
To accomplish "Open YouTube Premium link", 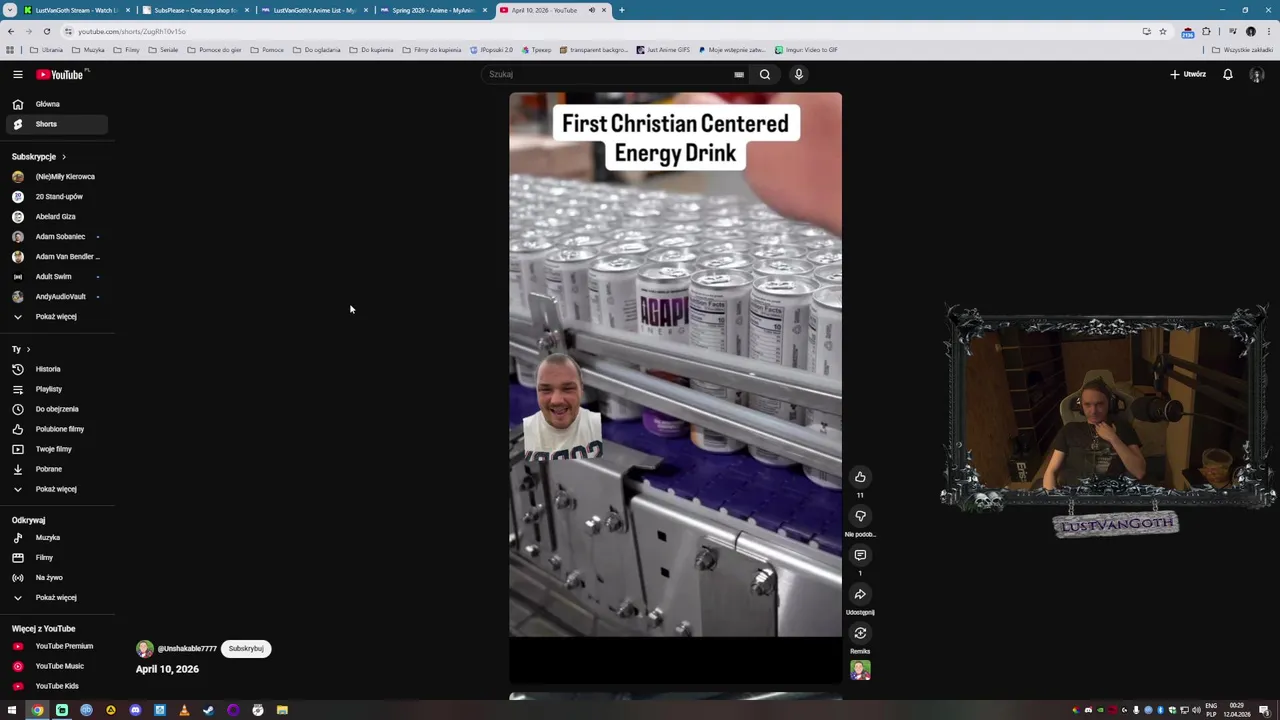I will 55,646.
